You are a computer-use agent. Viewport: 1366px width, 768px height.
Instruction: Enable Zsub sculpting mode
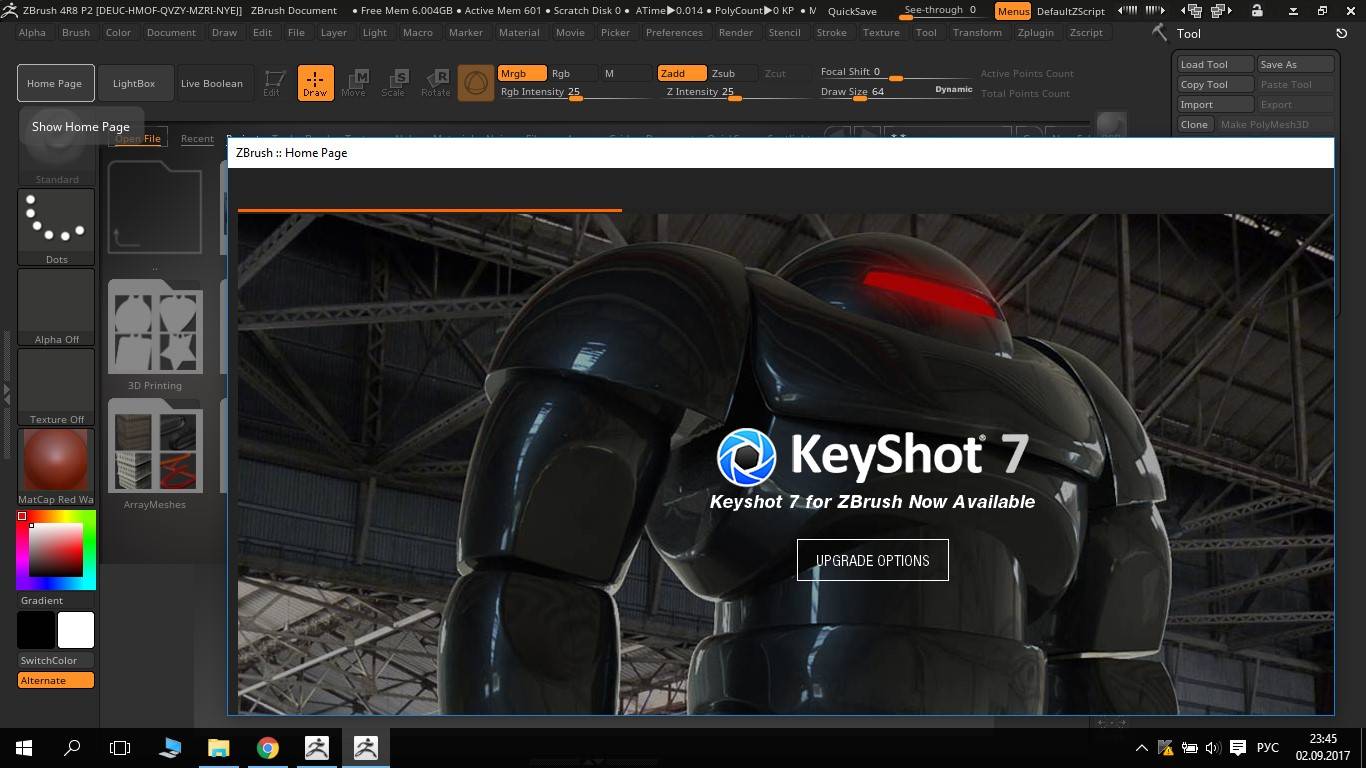pos(723,73)
